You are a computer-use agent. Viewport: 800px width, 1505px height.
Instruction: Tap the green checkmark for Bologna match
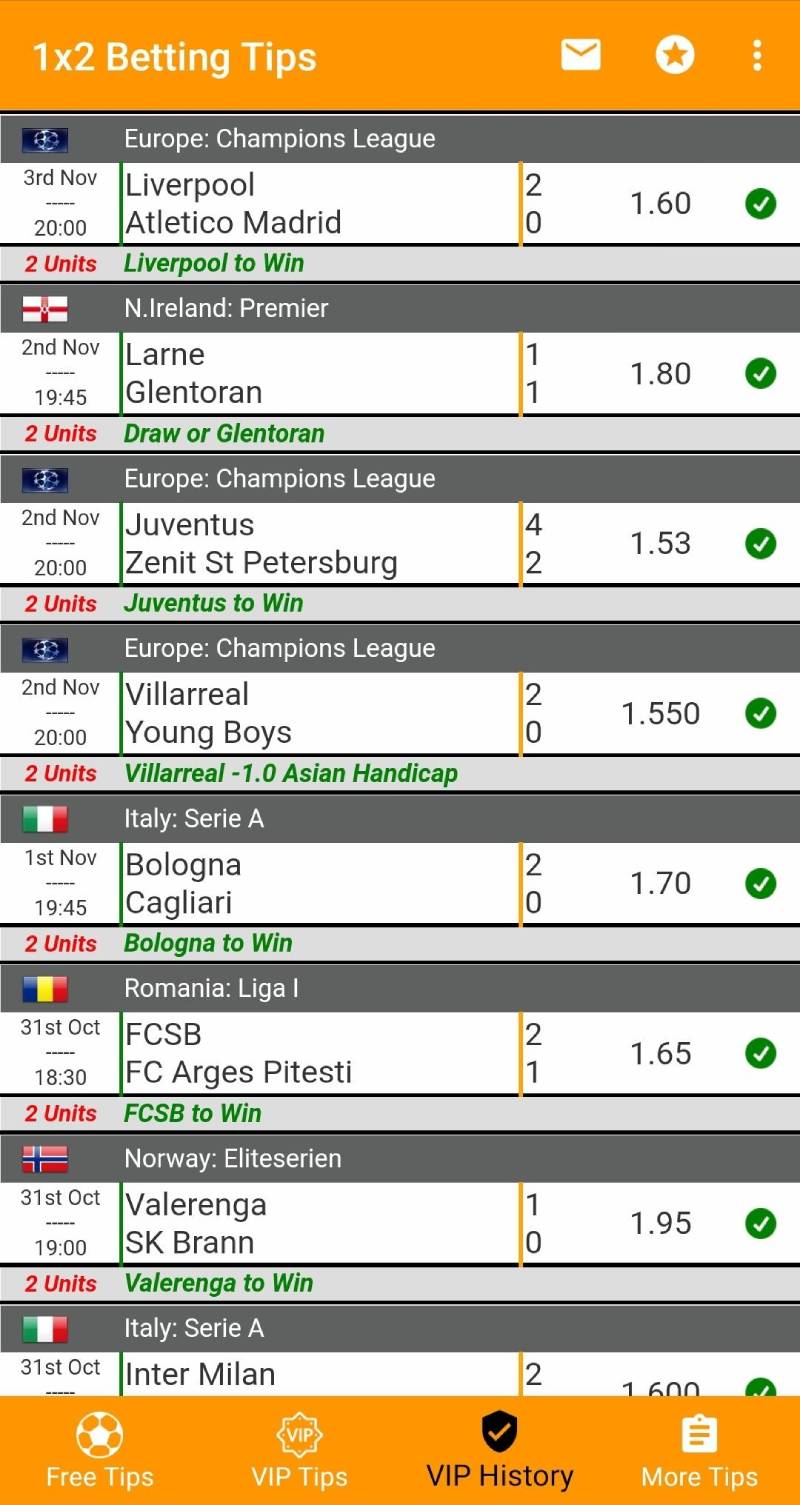pyautogui.click(x=761, y=884)
